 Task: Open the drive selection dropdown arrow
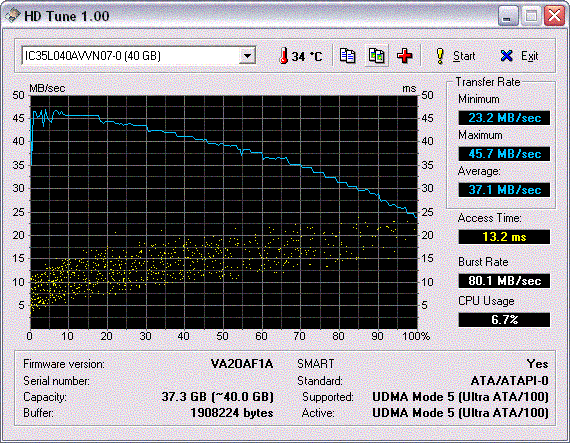(247, 56)
